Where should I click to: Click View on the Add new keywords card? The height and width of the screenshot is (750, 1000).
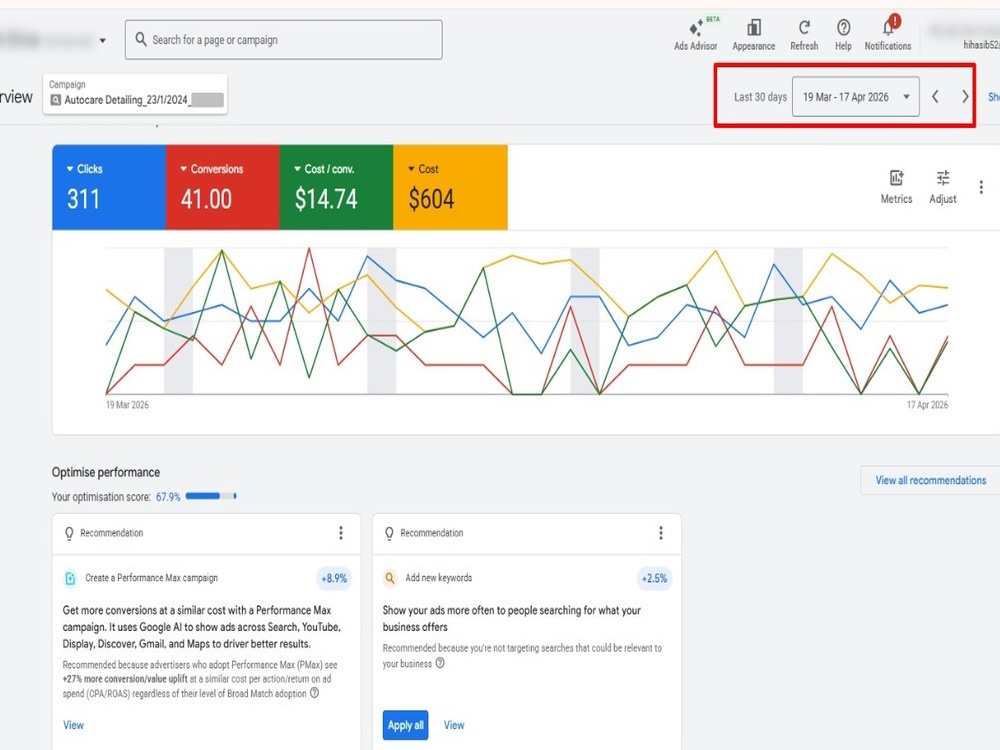point(454,725)
